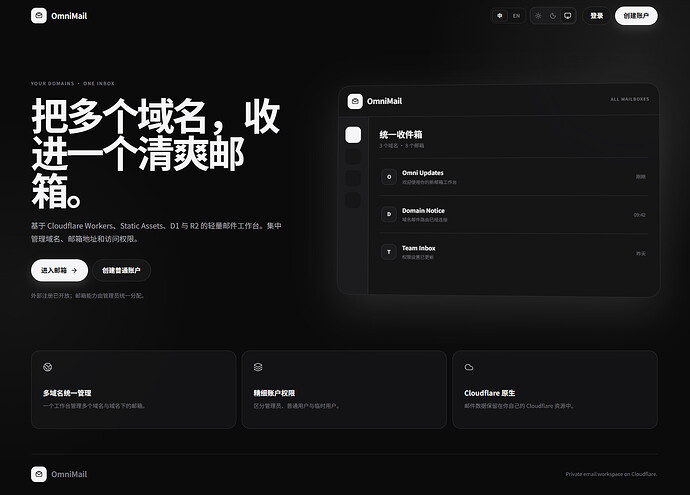Click the 昨天 timestamp on Team Inbox

[641, 253]
